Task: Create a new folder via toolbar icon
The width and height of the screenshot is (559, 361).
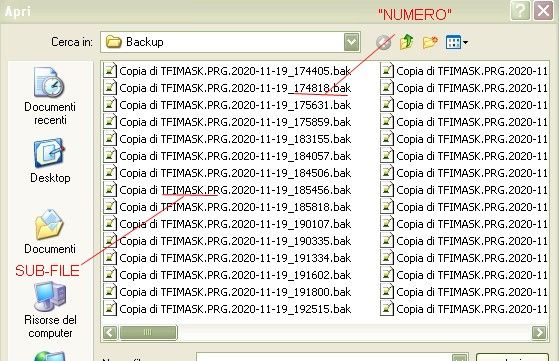Action: [430, 42]
